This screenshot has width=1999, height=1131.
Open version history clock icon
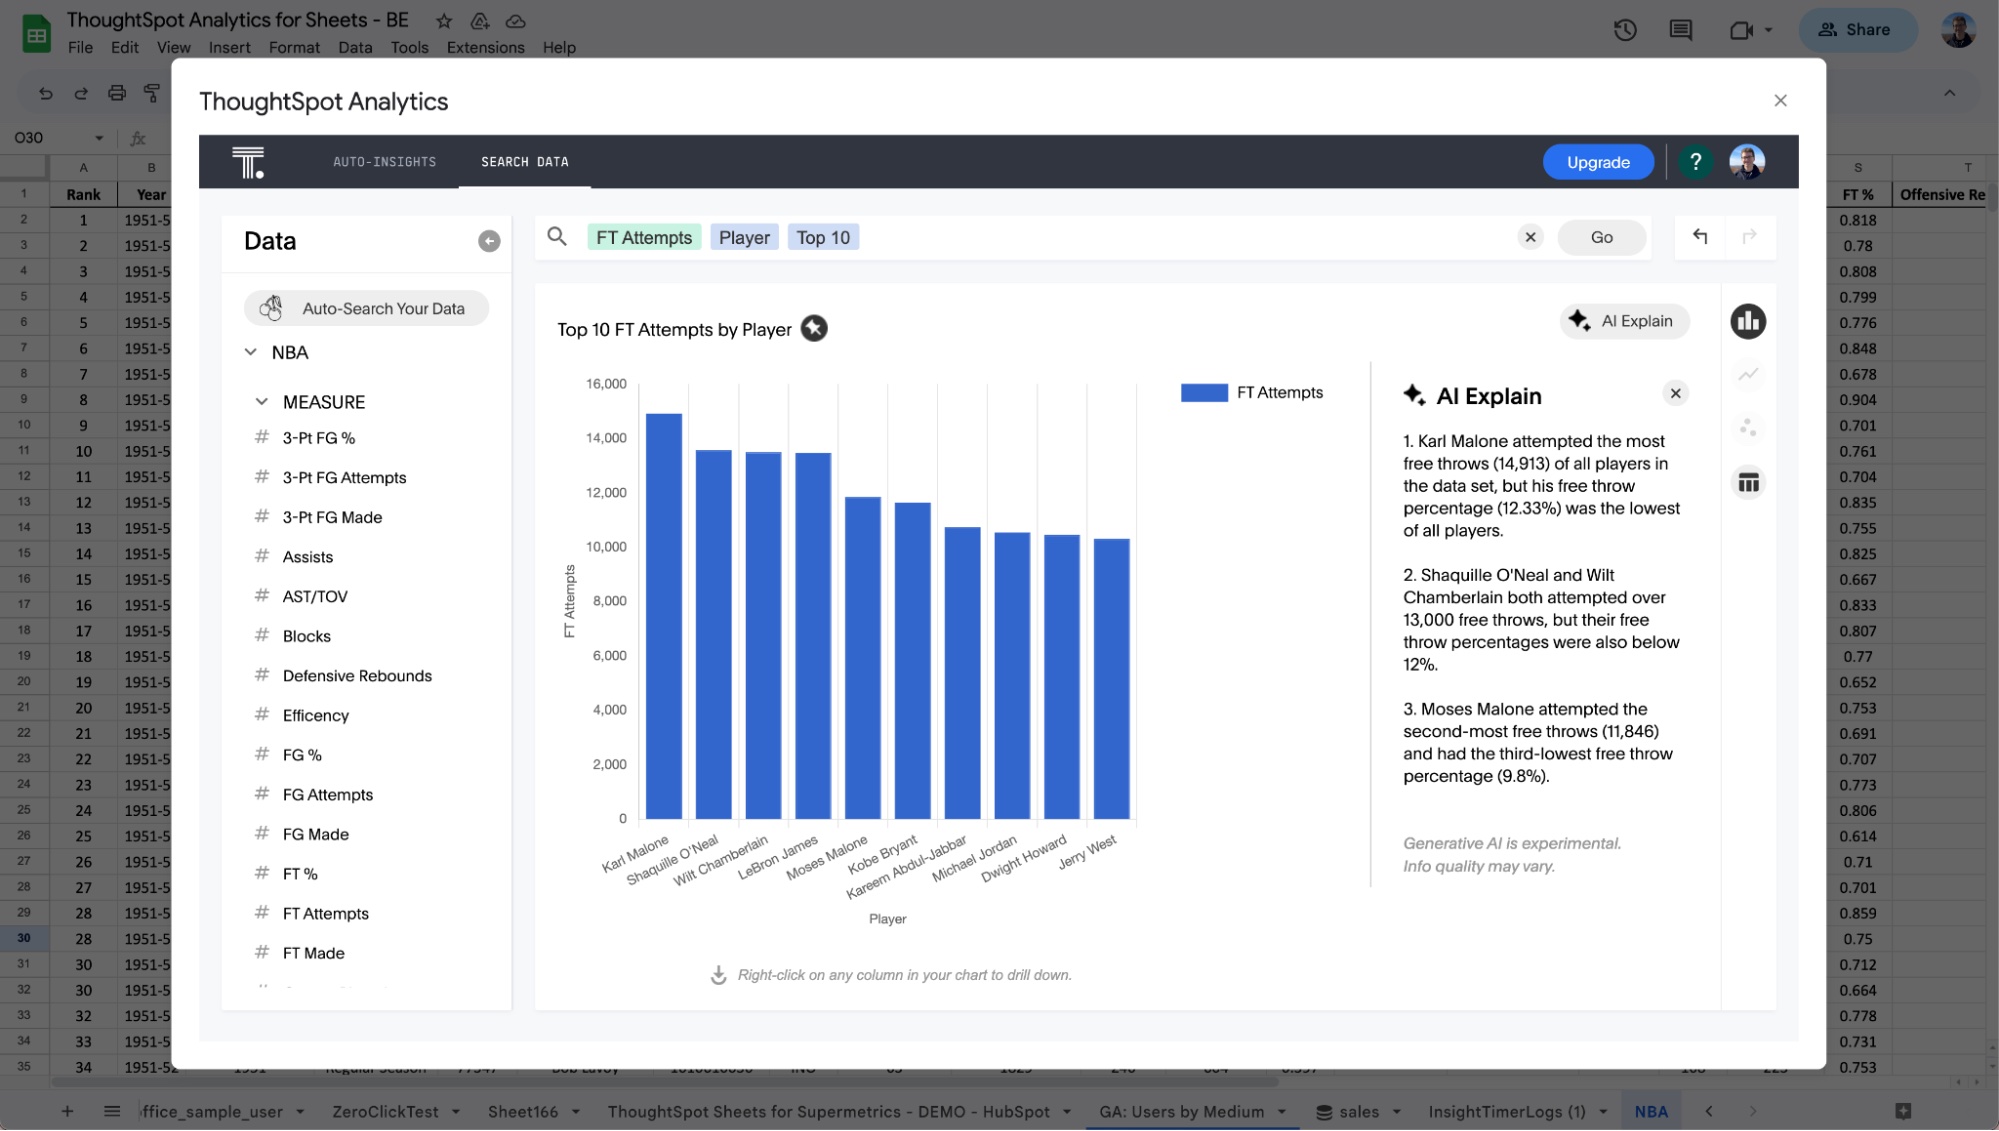coord(1625,30)
